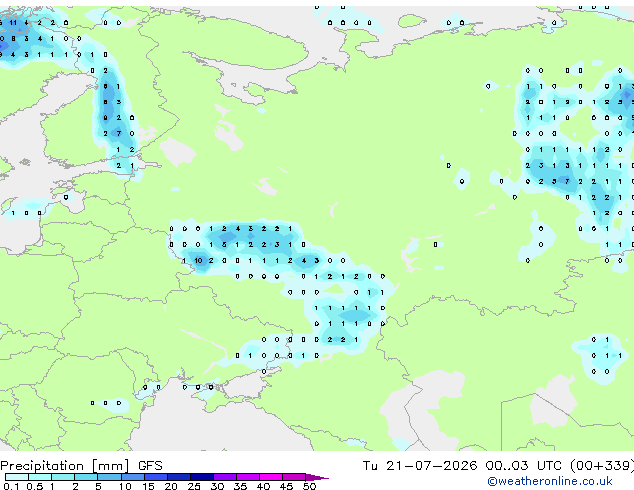Click the "(00+339)" forecast offset text
Viewport: 634px width, 490px height.
tap(602, 466)
